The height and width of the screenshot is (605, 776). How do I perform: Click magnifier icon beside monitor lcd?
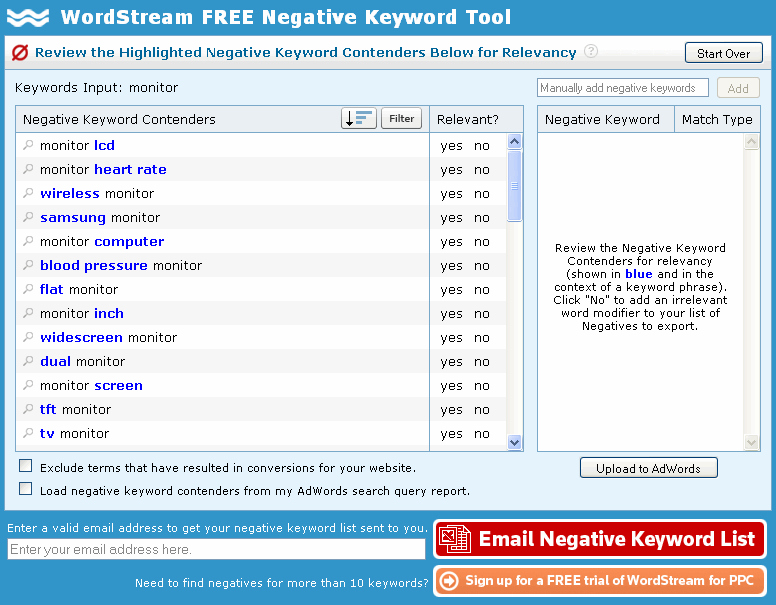click(28, 145)
